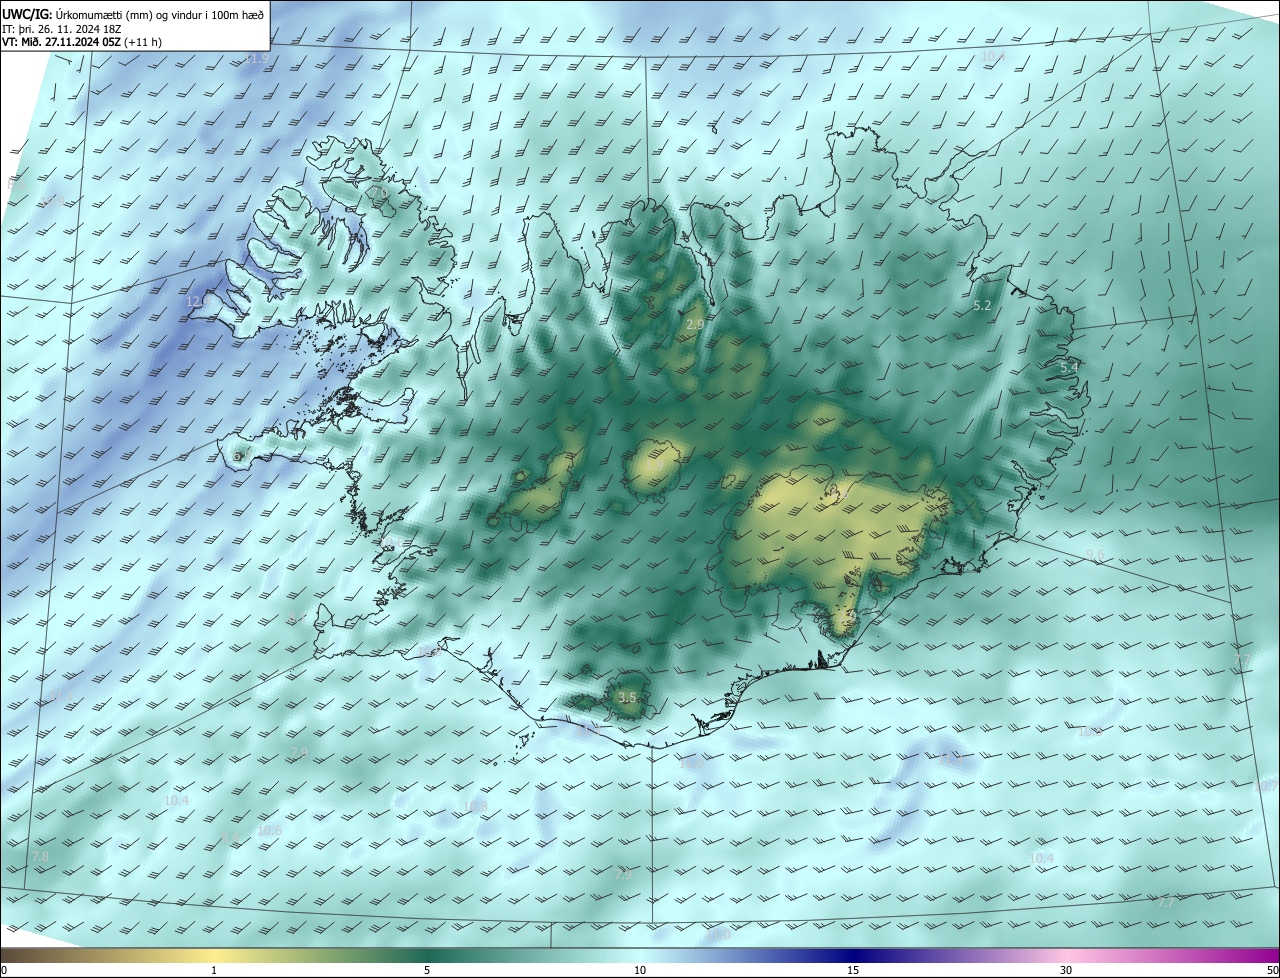Select the initial time line 'IT: þri. 26. 11. 2024 18Z'
The image size is (1280, 978).
coord(62,28)
